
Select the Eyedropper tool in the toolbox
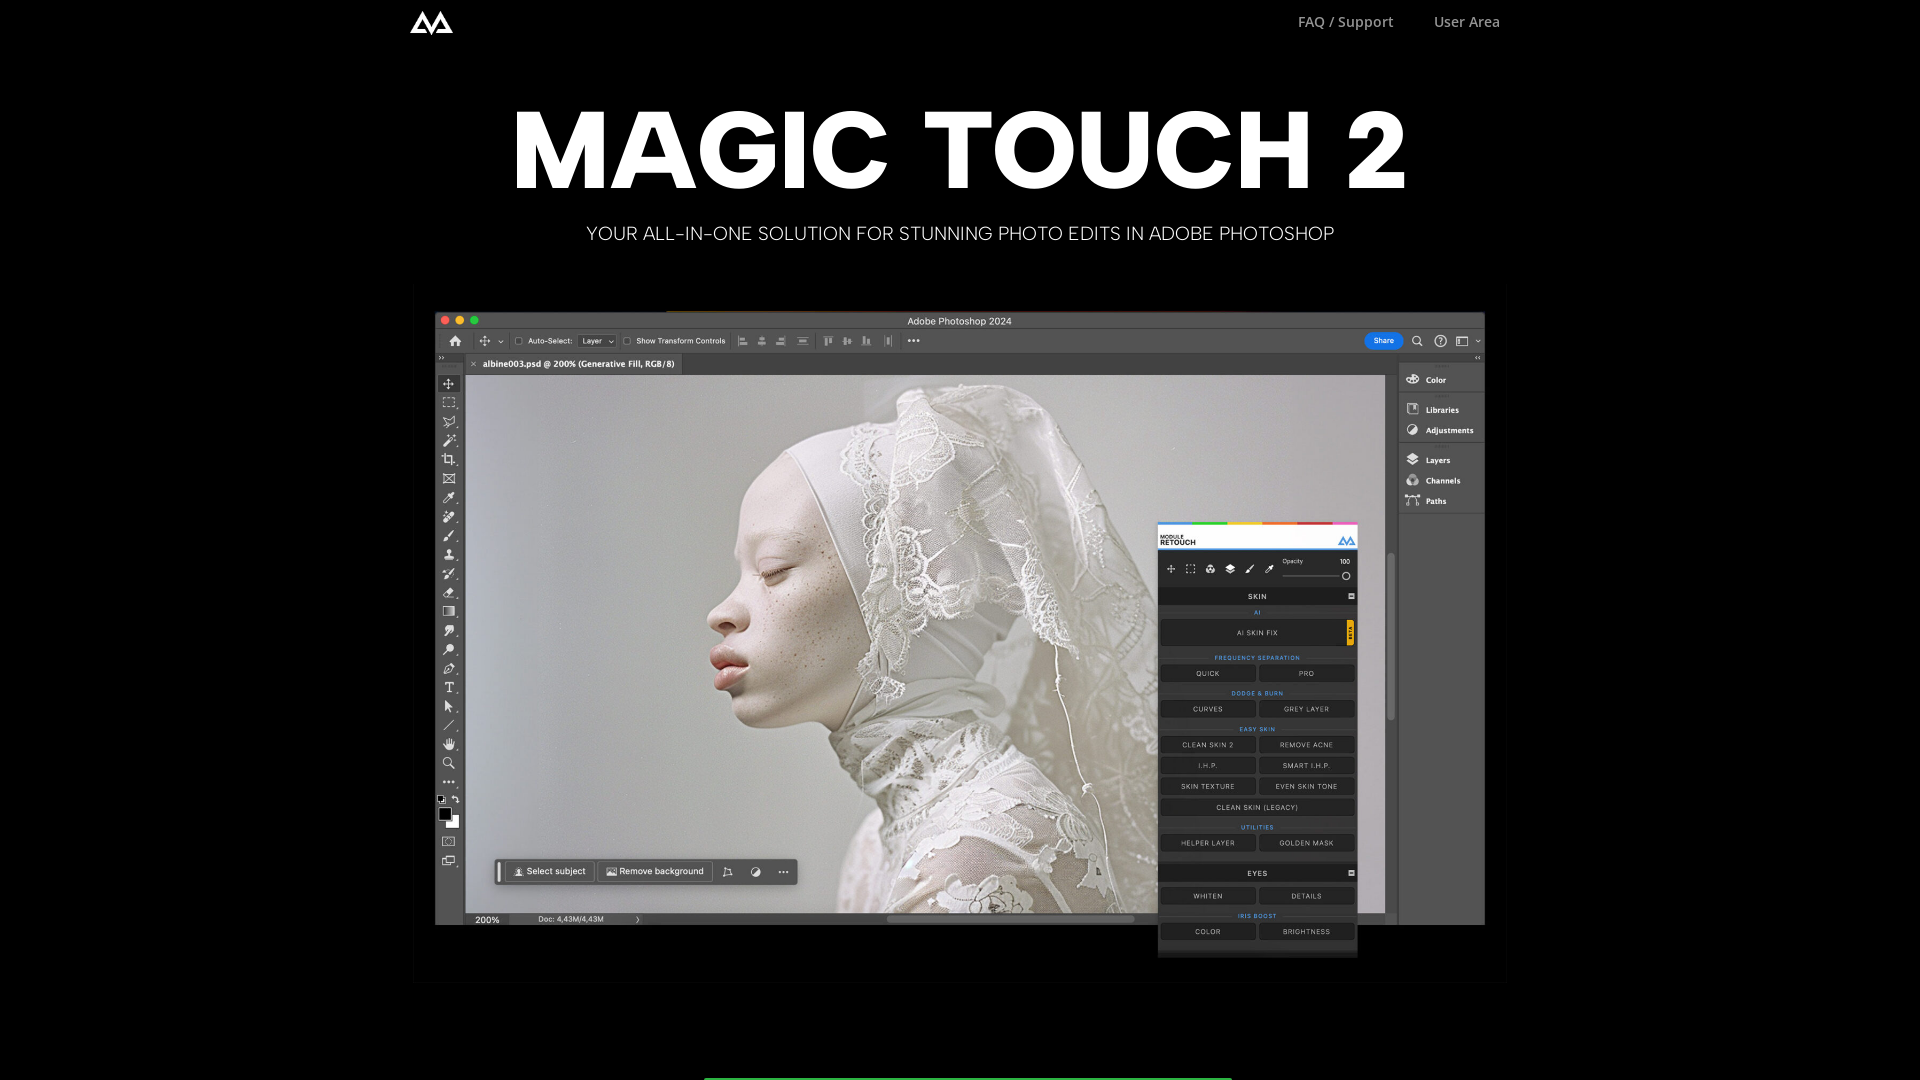449,497
